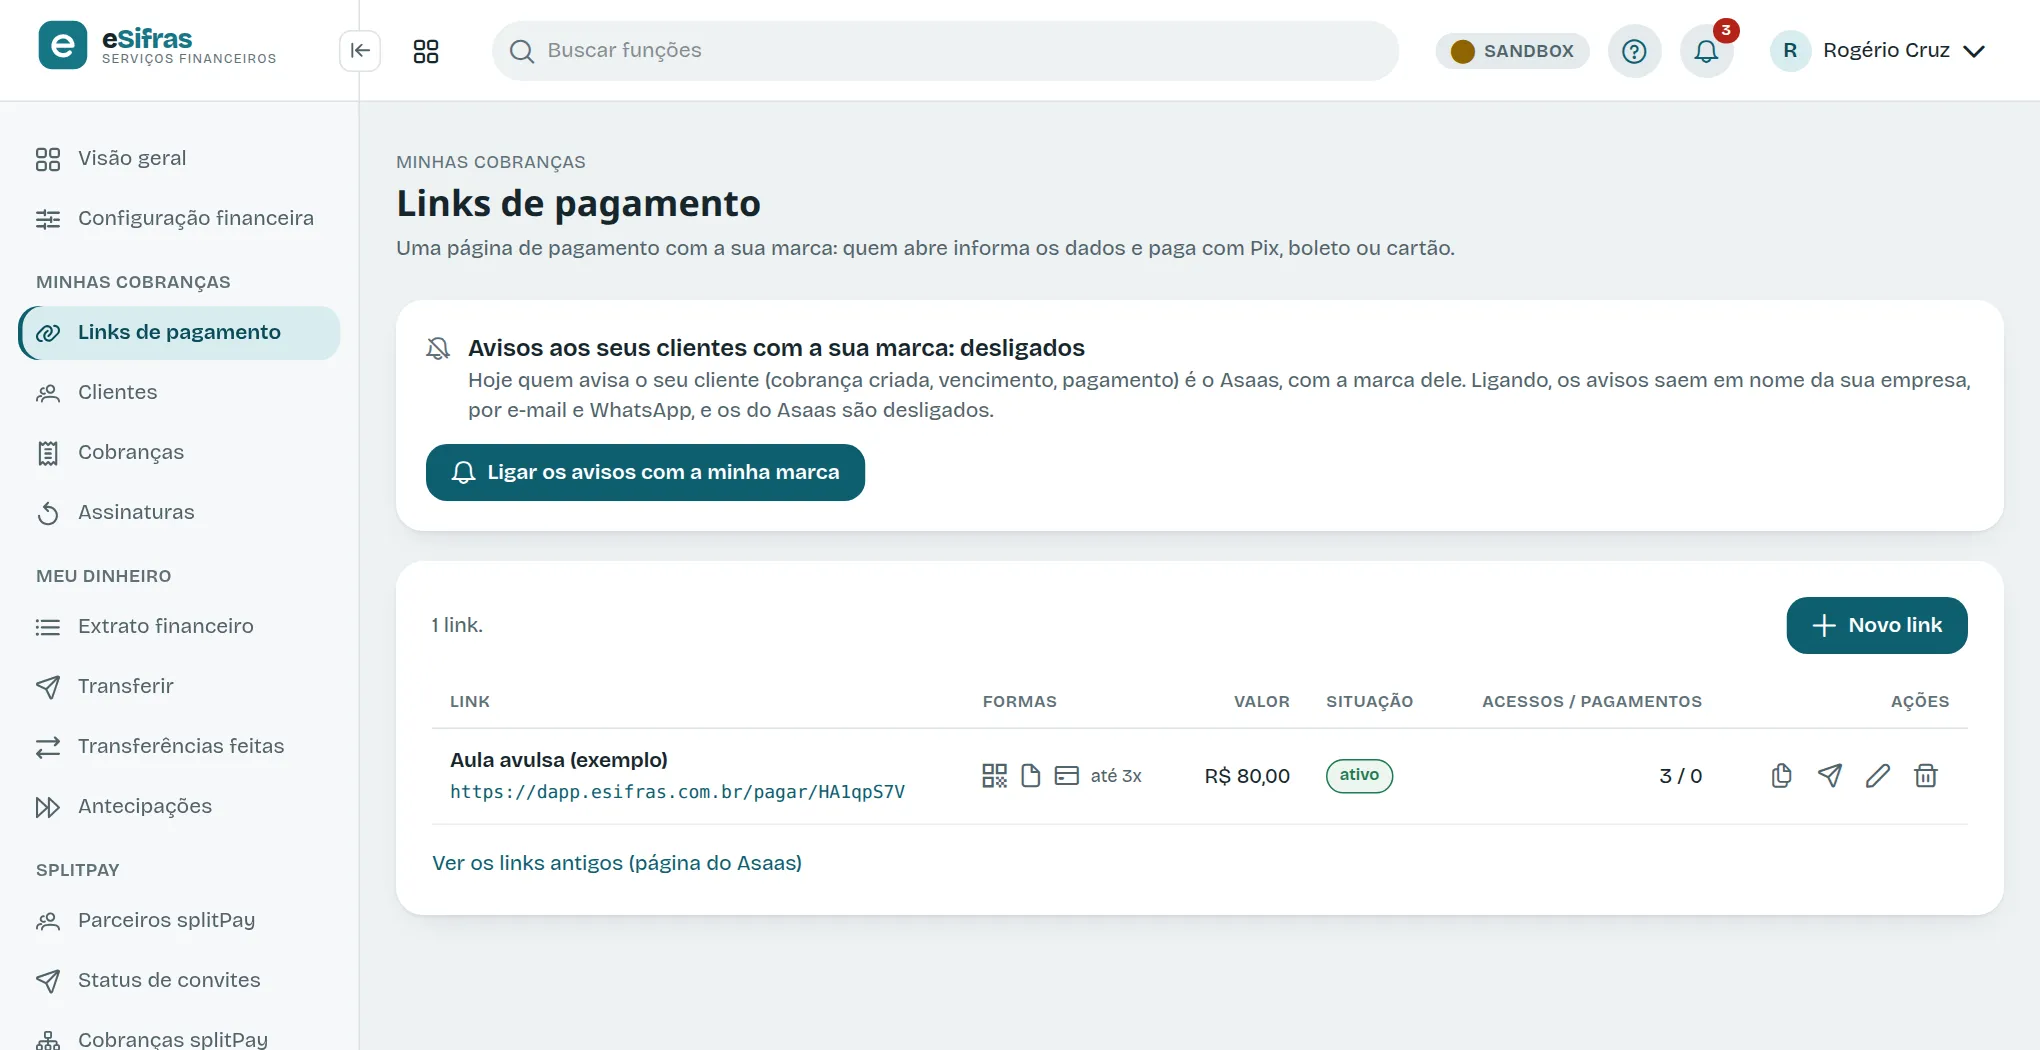The width and height of the screenshot is (2040, 1050).
Task: Copy the Aula avulsa link
Action: 1781,776
